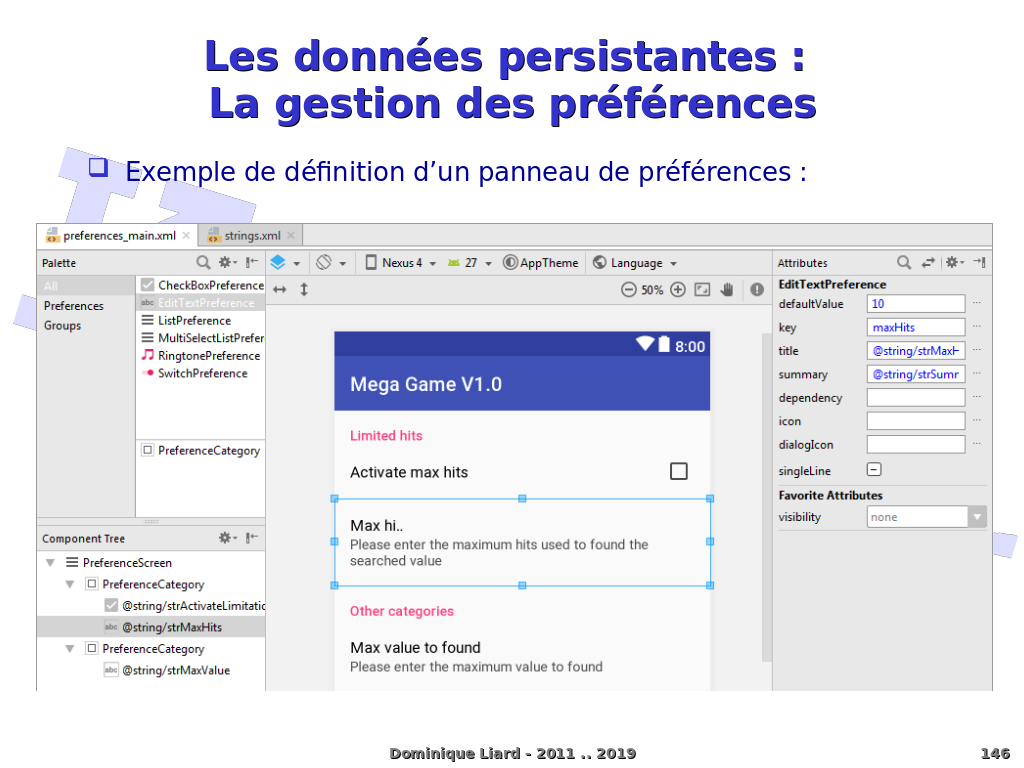Zoom out with the minus icon
This screenshot has width=1024, height=768.
pos(628,290)
